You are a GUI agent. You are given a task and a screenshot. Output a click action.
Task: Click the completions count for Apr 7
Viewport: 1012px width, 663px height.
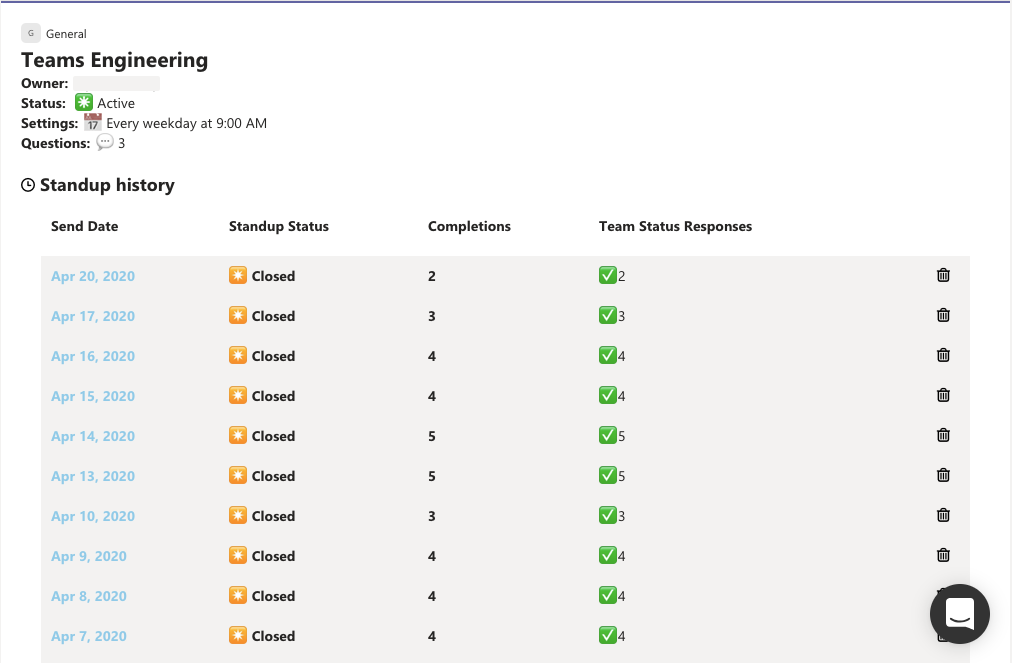click(432, 637)
